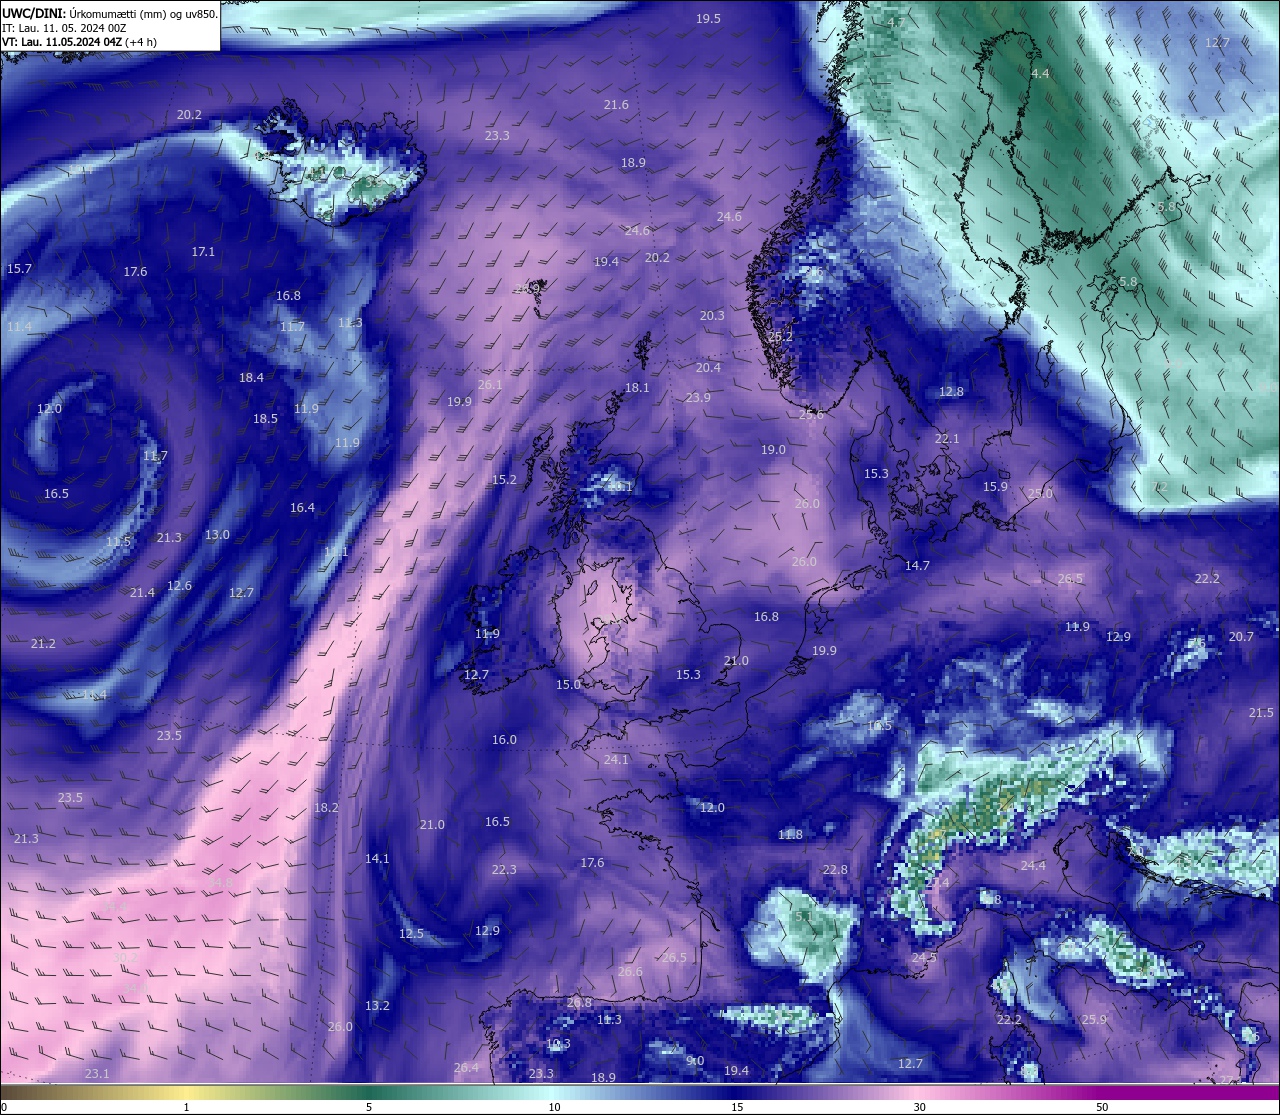Screen dimensions: 1280x1115
Task: Click the 23.9 map value
Action: [698, 398]
